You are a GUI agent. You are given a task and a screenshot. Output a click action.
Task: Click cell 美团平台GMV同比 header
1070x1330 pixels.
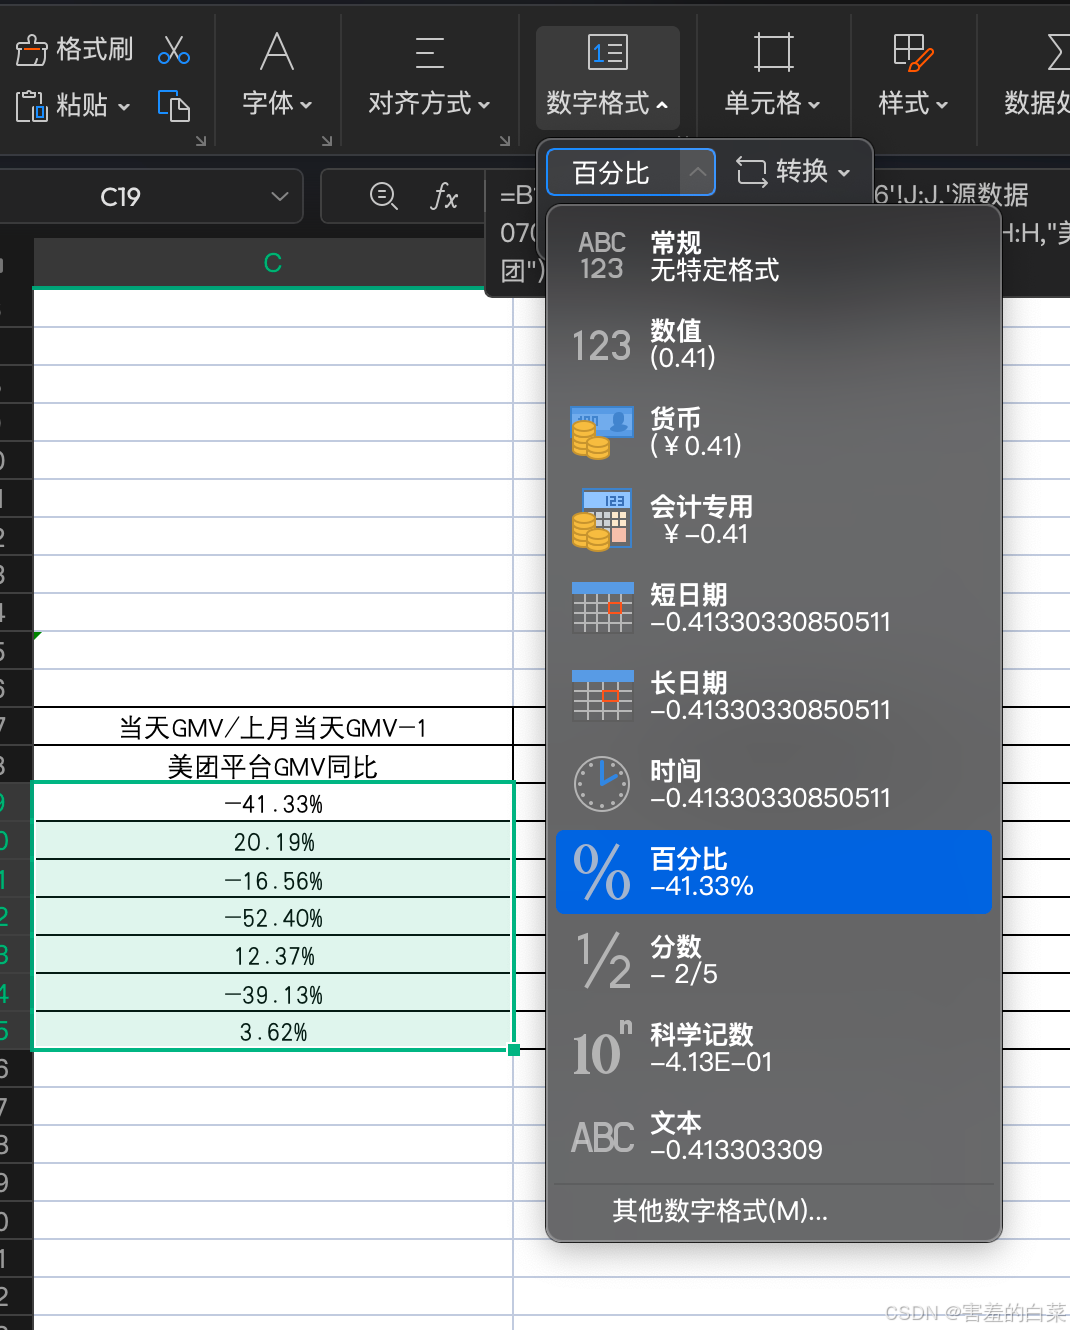pos(273,765)
